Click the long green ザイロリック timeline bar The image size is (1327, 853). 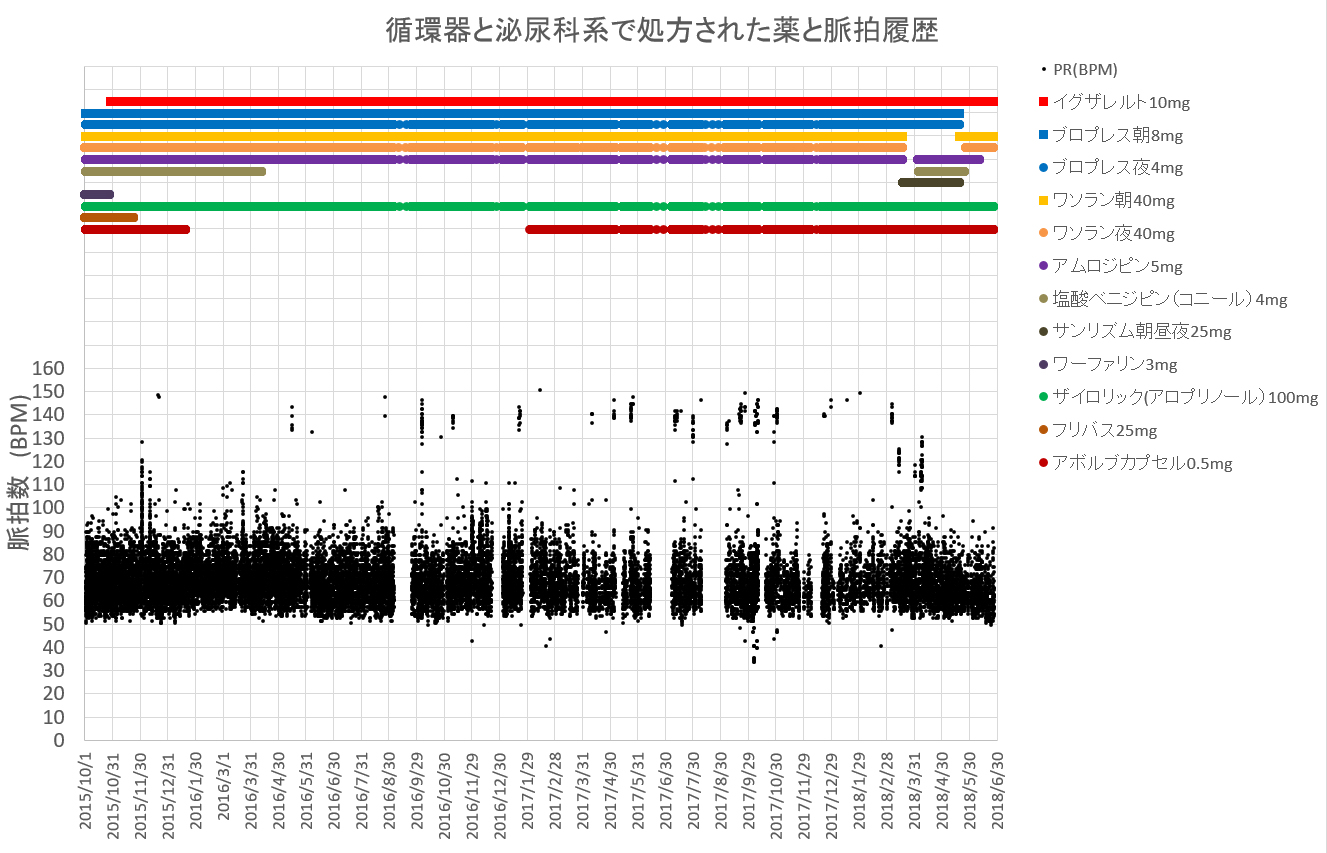pyautogui.click(x=540, y=206)
